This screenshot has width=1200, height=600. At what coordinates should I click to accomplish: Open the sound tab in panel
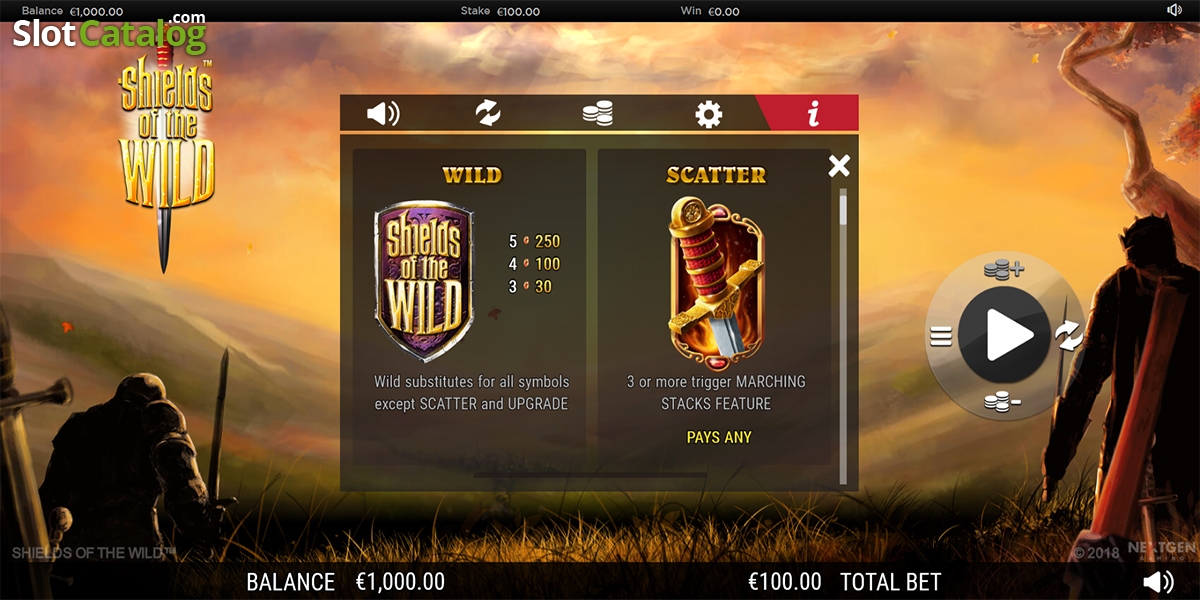(383, 113)
